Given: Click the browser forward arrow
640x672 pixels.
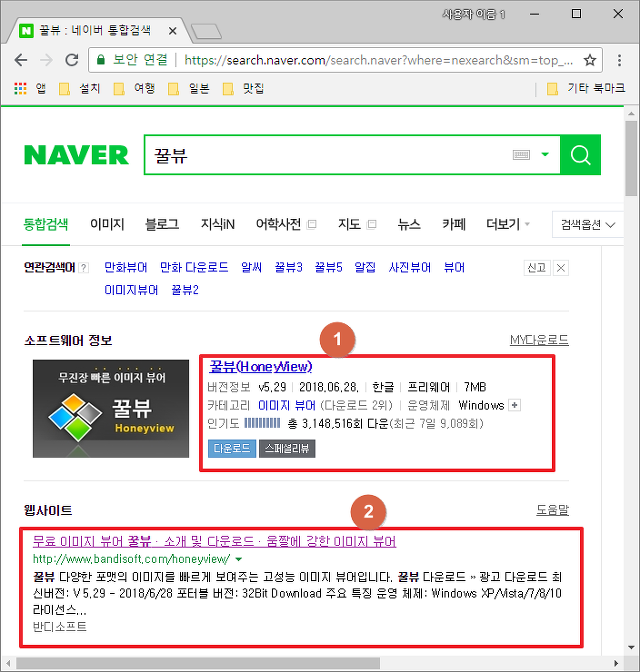Looking at the screenshot, I should point(46,60).
